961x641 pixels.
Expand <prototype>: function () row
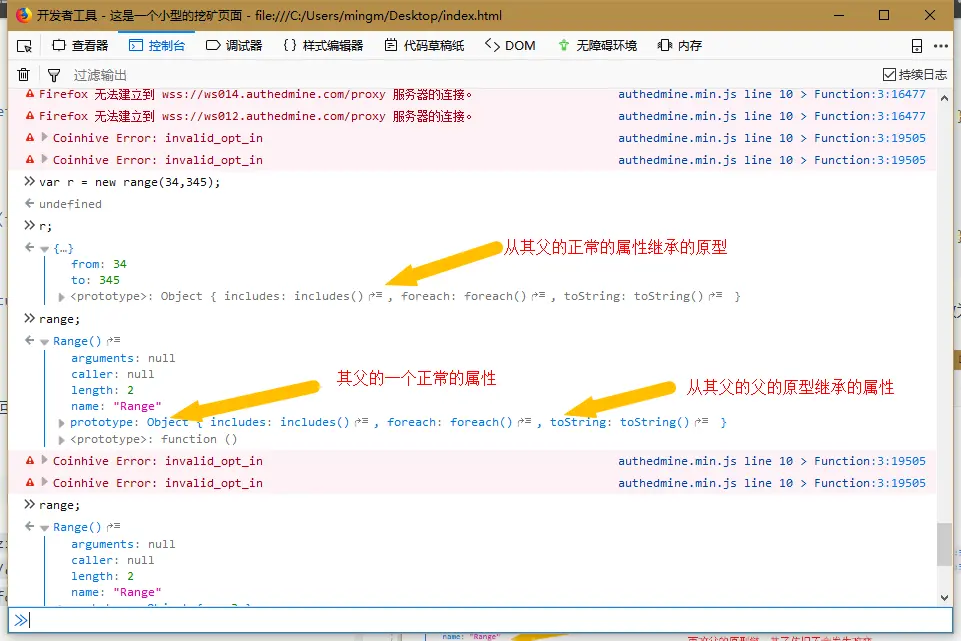click(x=61, y=440)
